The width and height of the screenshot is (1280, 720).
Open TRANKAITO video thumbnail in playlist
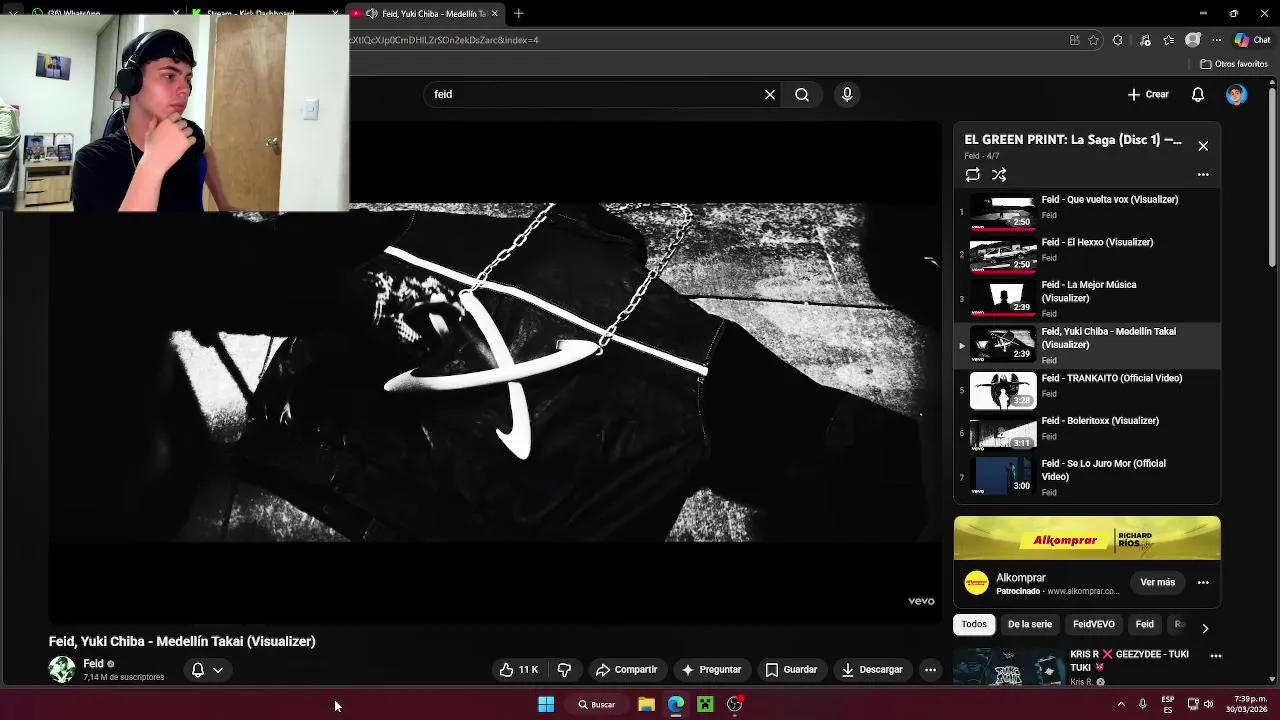(1003, 390)
